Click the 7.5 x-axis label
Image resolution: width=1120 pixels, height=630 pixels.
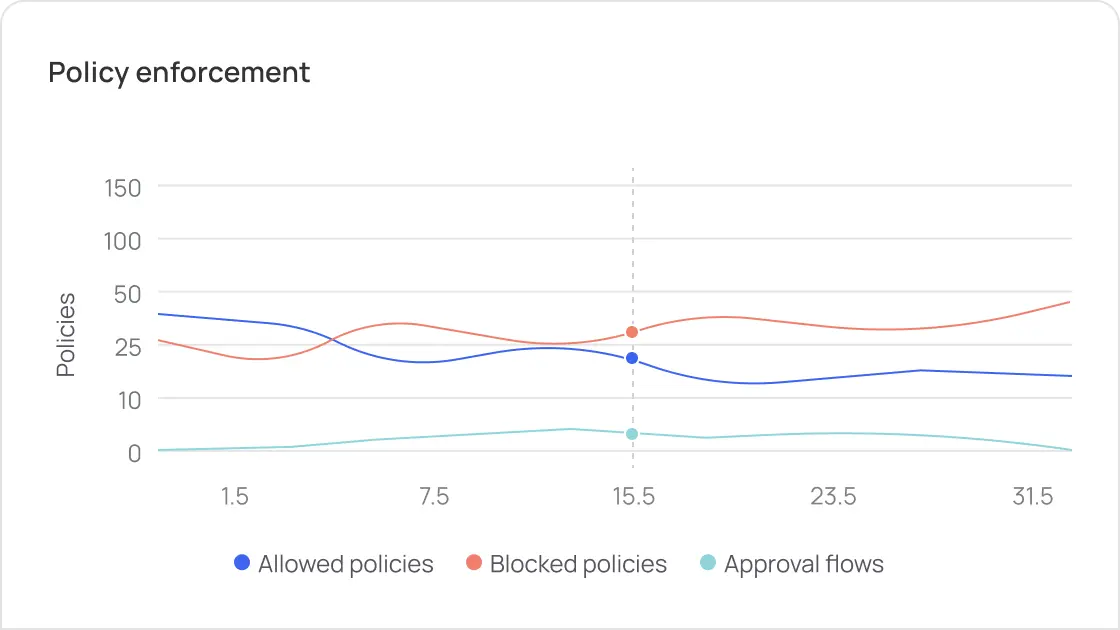(434, 497)
